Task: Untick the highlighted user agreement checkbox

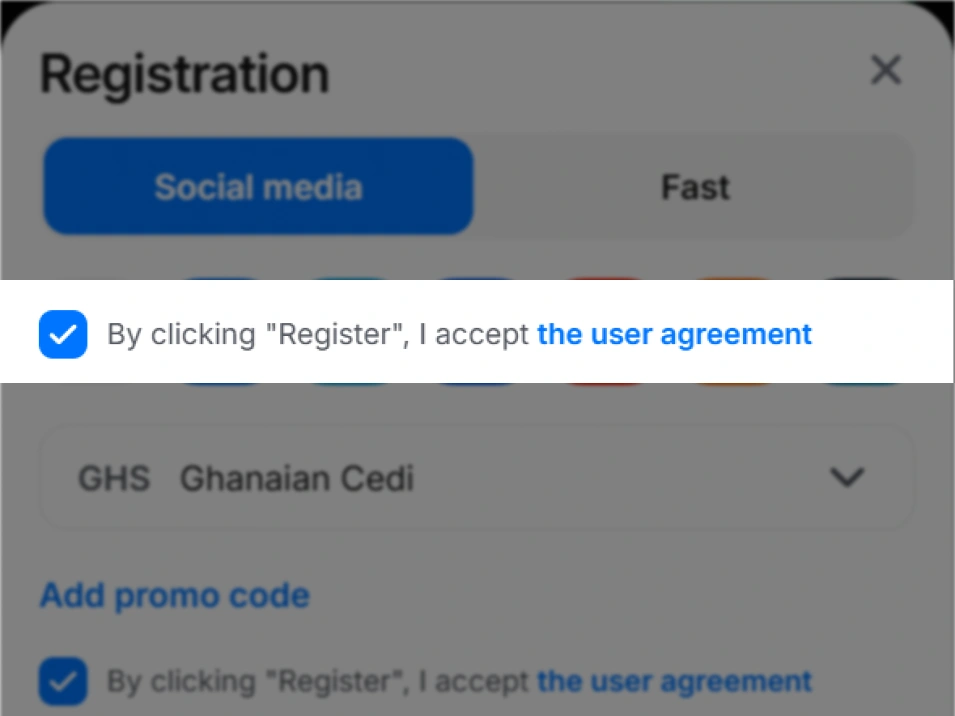Action: click(63, 334)
